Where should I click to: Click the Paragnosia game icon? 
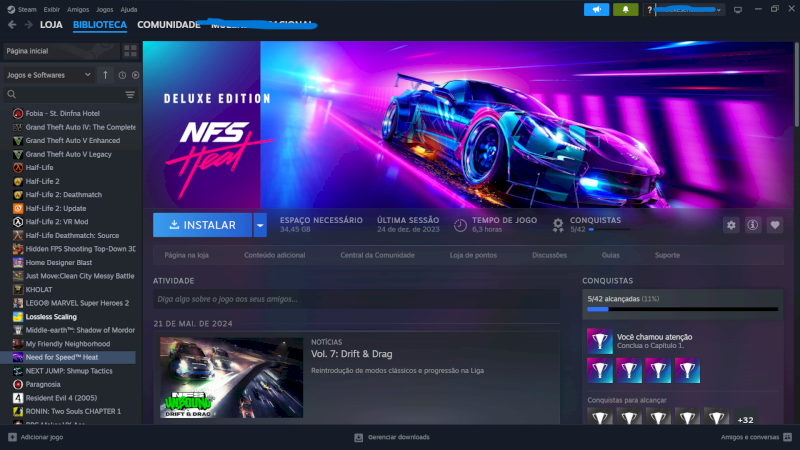click(18, 385)
